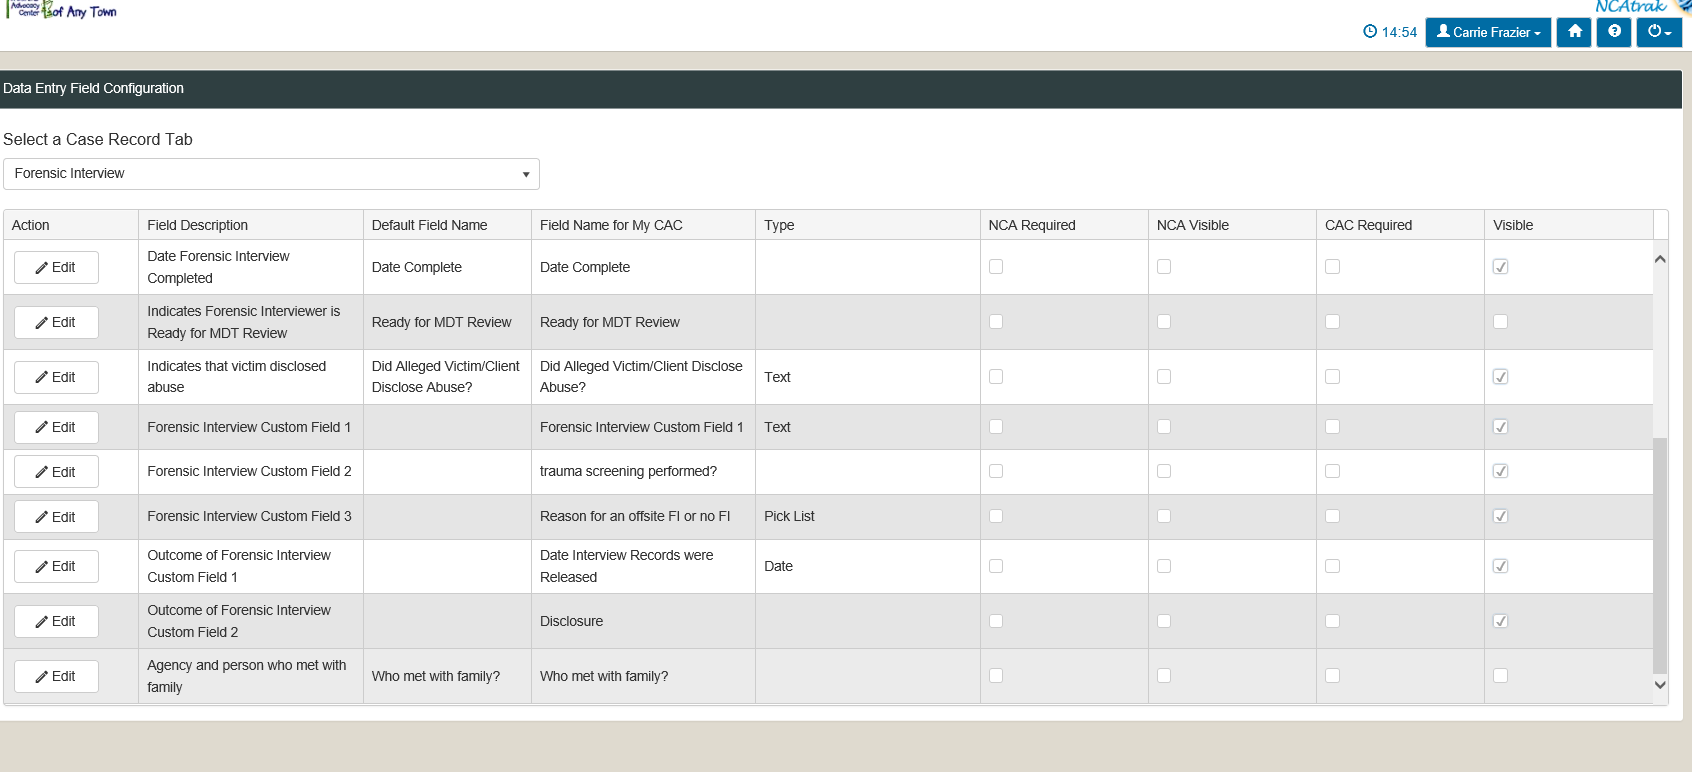Go to the Home icon
Screen dimensions: 1692x772
pyautogui.click(x=1574, y=32)
